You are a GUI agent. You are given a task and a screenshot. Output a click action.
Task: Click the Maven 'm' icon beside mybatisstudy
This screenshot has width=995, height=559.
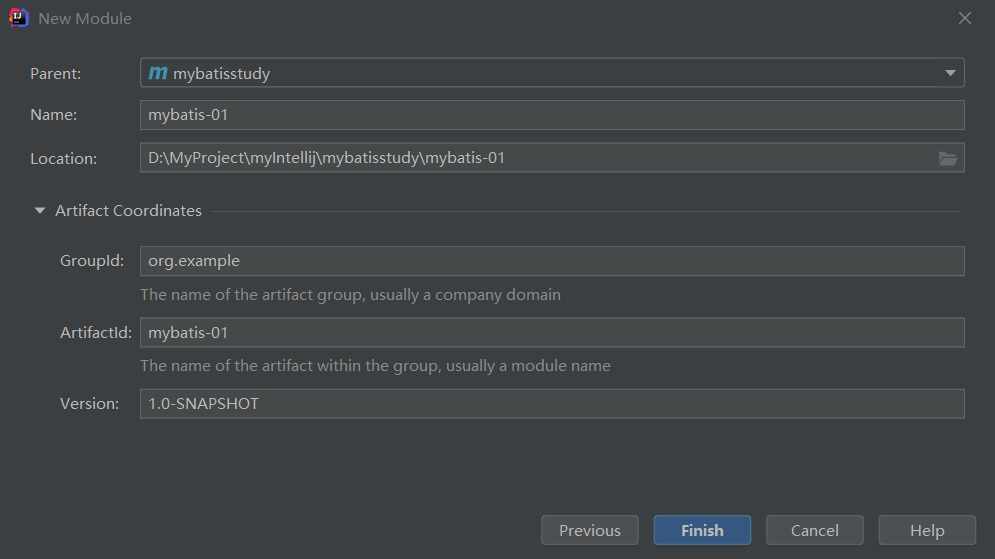coord(158,73)
